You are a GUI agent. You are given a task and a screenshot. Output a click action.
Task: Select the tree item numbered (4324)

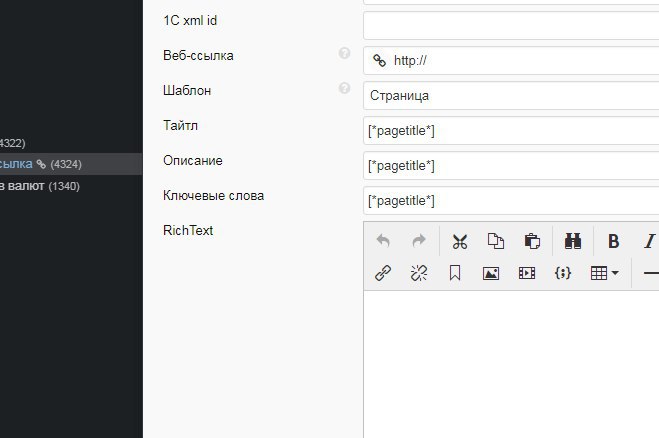pos(40,164)
